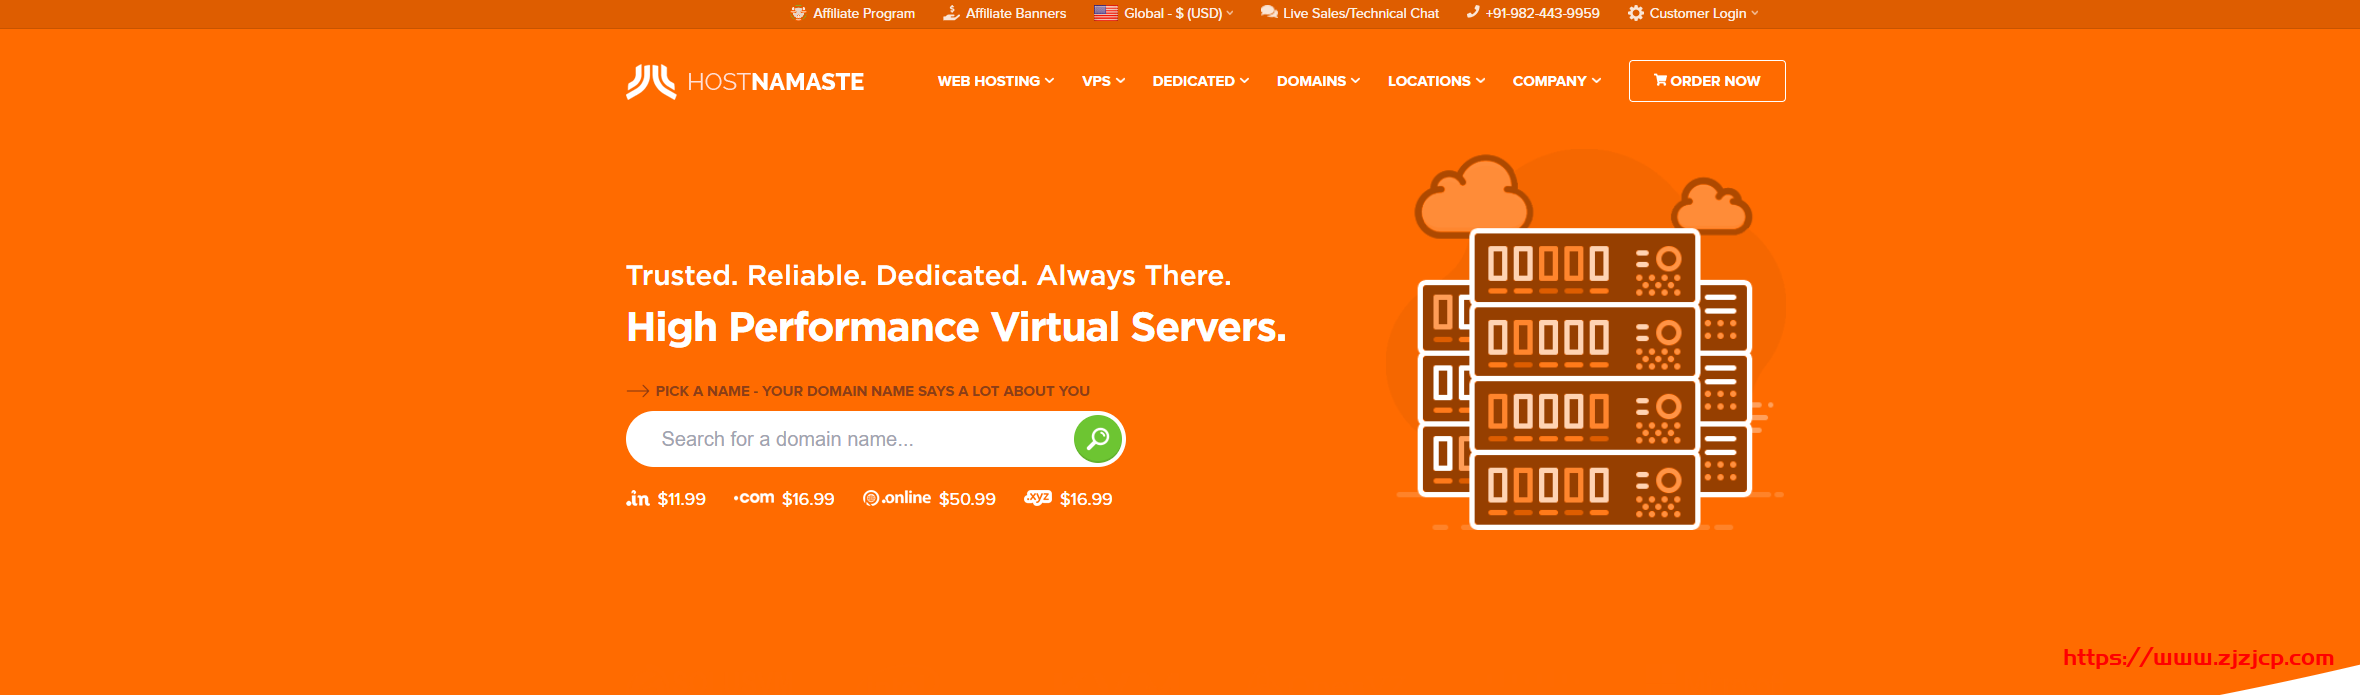Click the phone handset icon

click(x=1473, y=13)
